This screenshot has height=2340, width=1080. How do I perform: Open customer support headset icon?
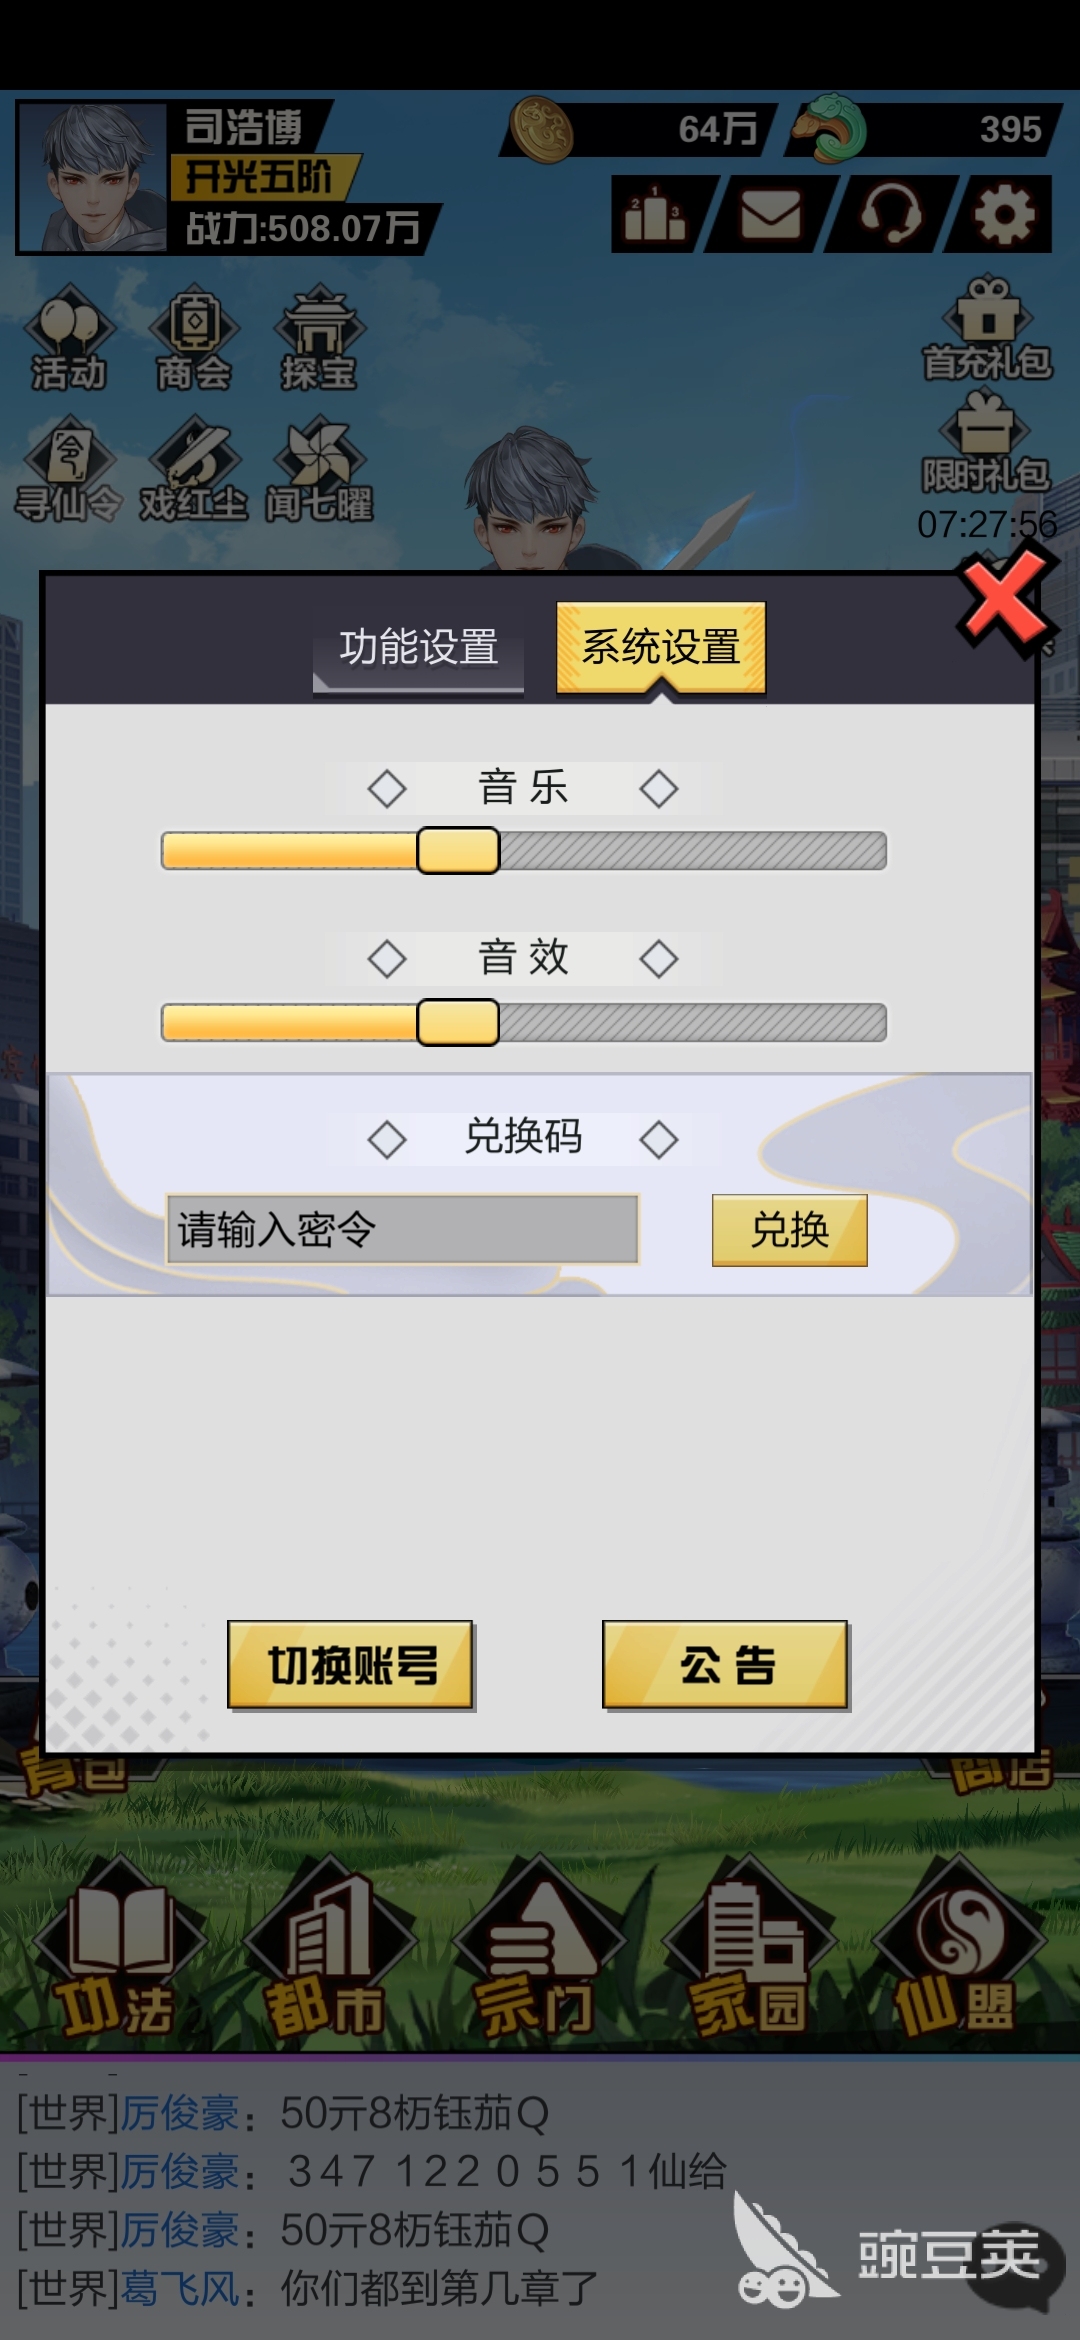[889, 214]
